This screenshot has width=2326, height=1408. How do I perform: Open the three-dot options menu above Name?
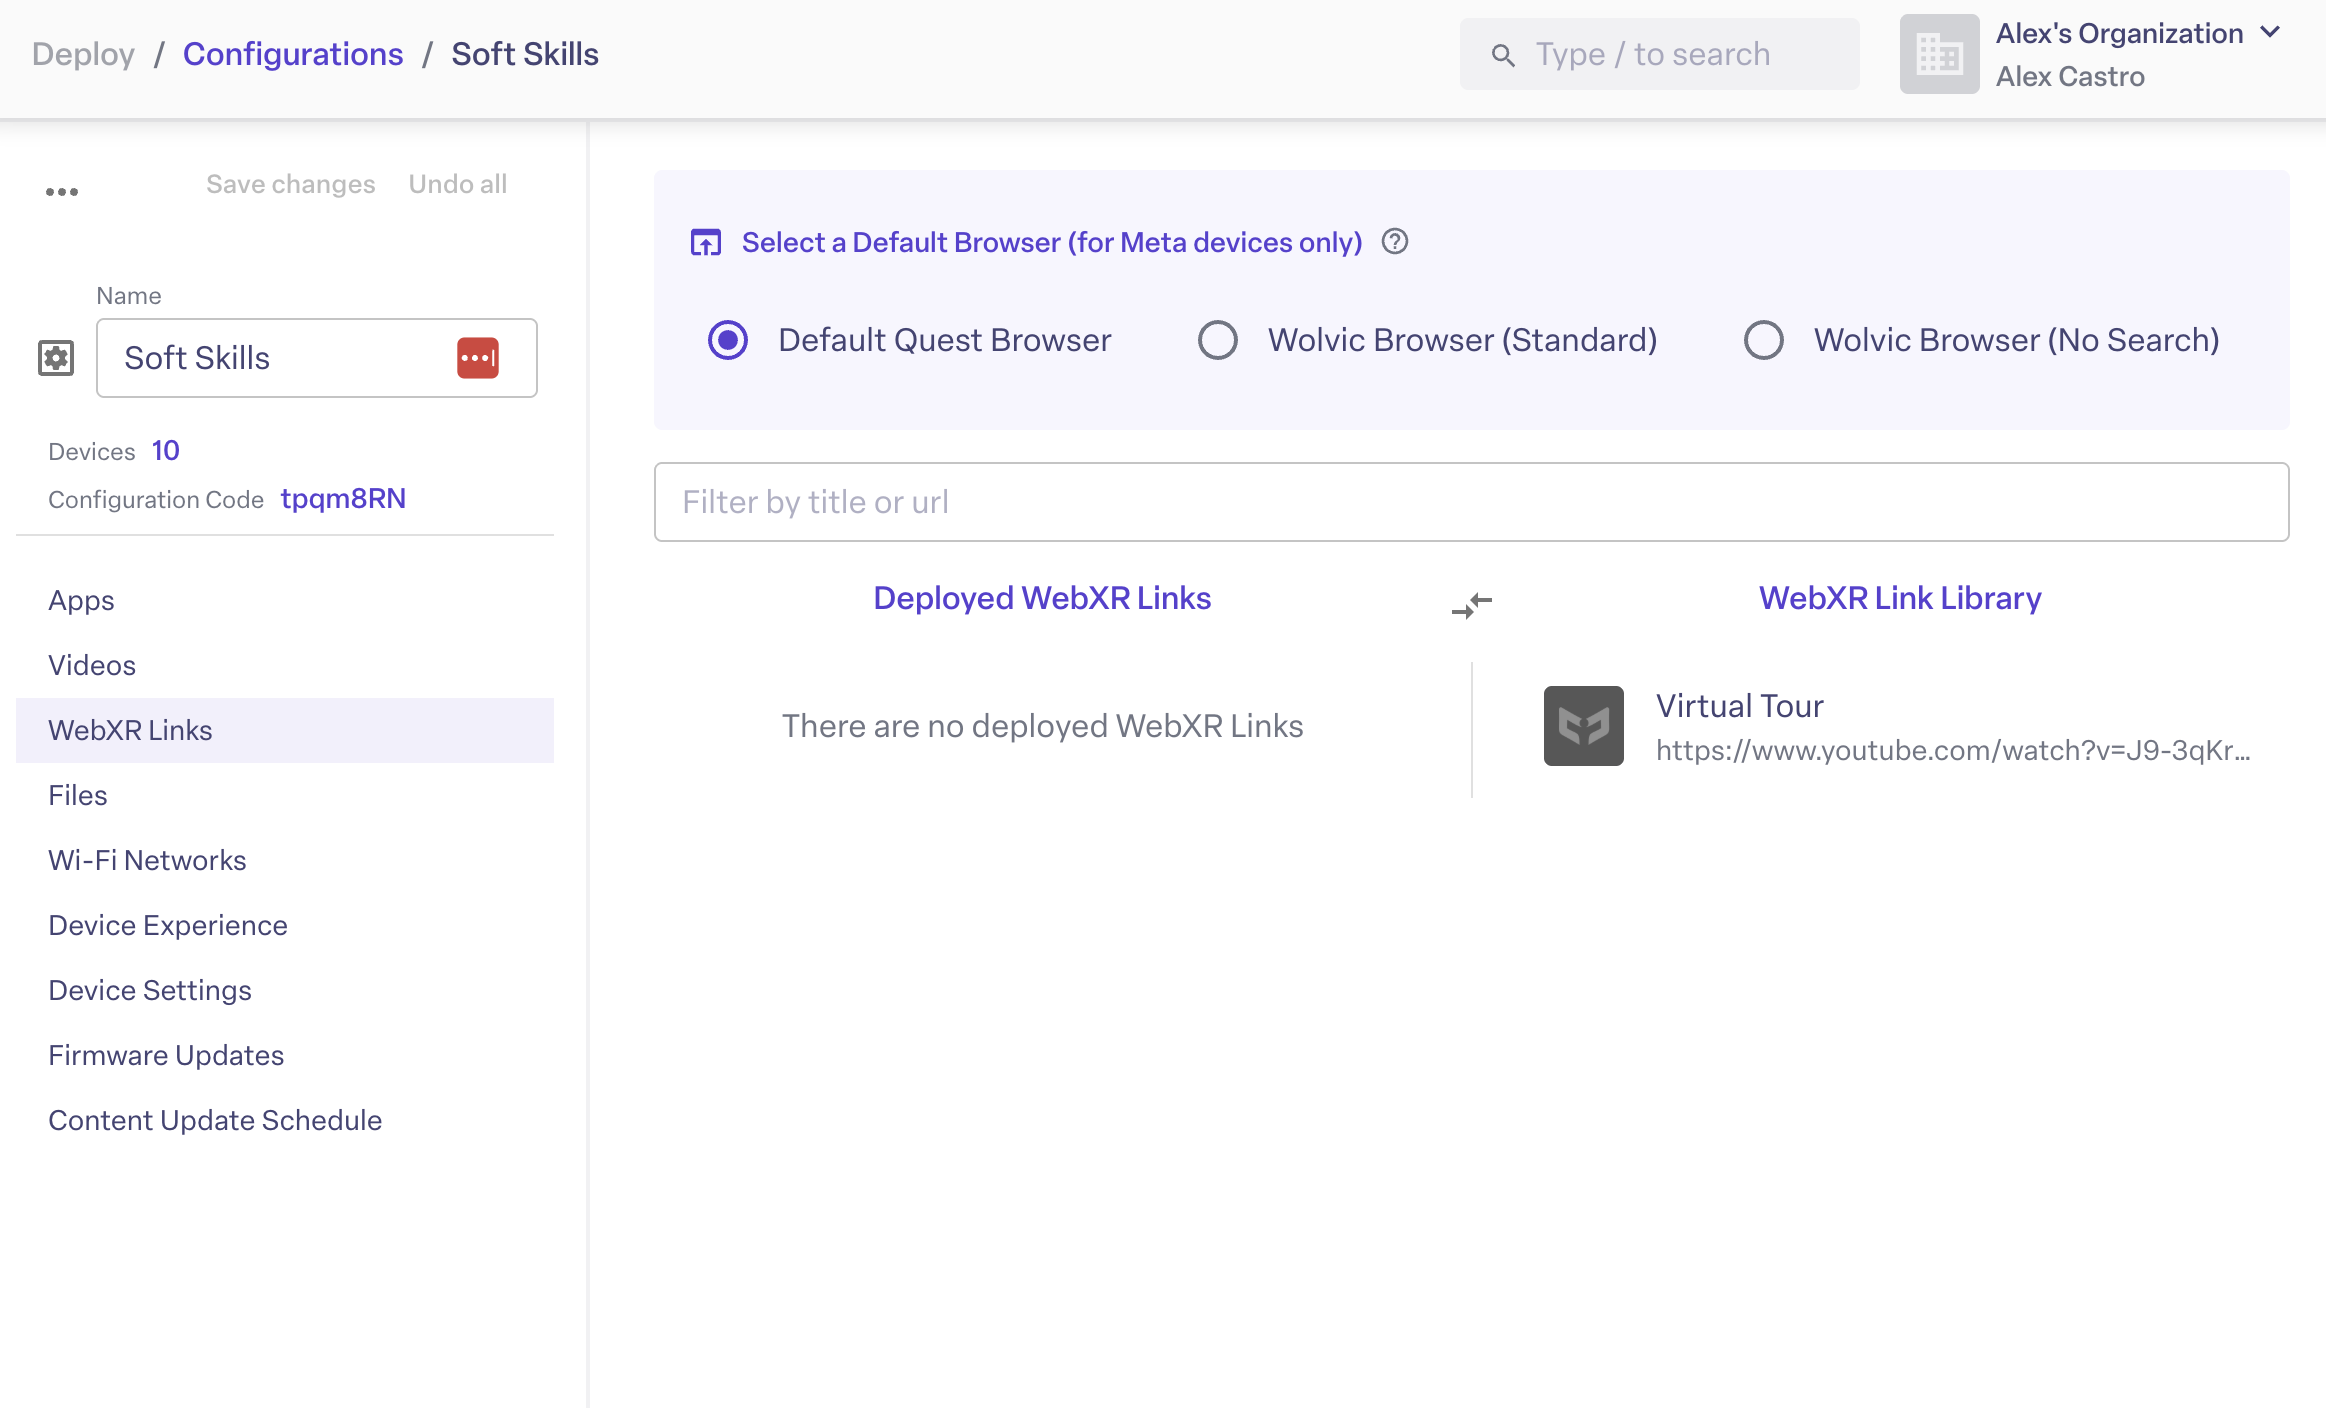[x=62, y=192]
